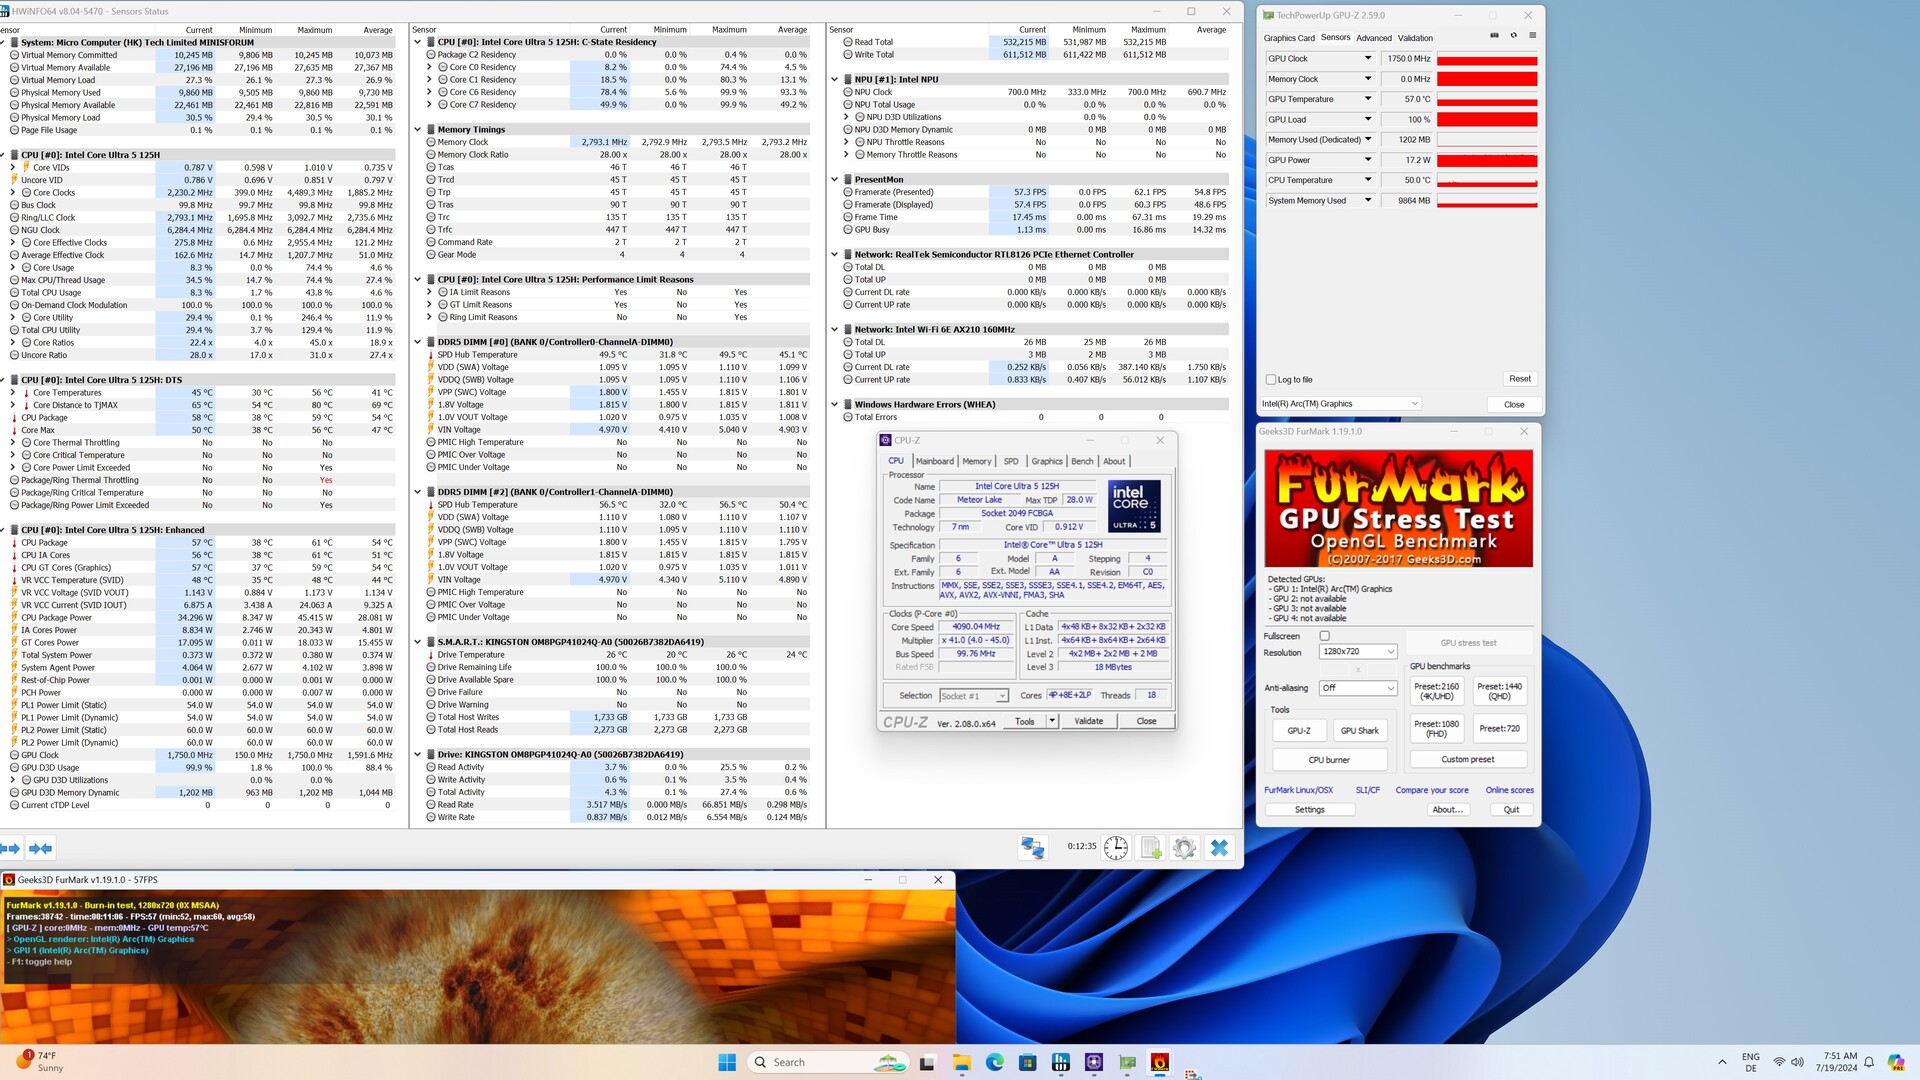Open the CPU-Z Memory tab
Image resolution: width=1920 pixels, height=1080 pixels.
[976, 461]
